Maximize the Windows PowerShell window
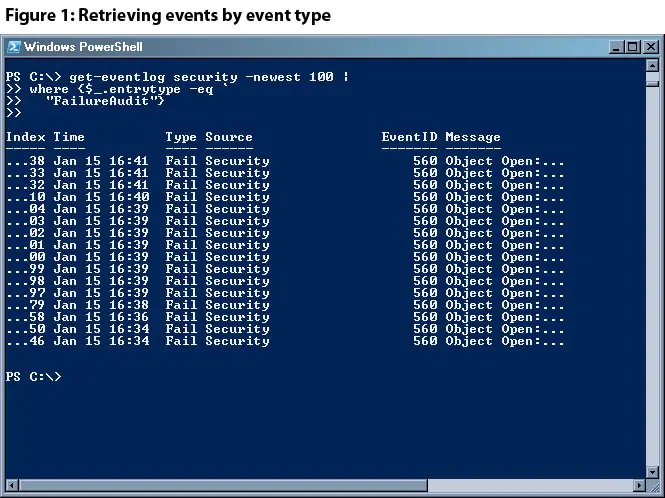665x498 pixels. [632, 47]
